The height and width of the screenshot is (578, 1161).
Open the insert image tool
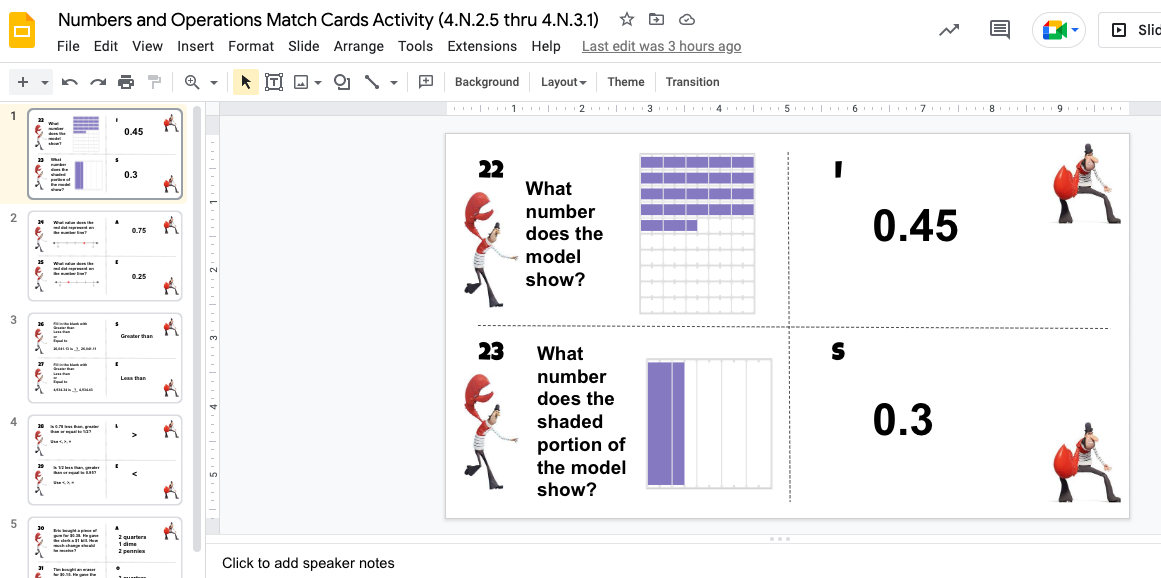pyautogui.click(x=303, y=81)
